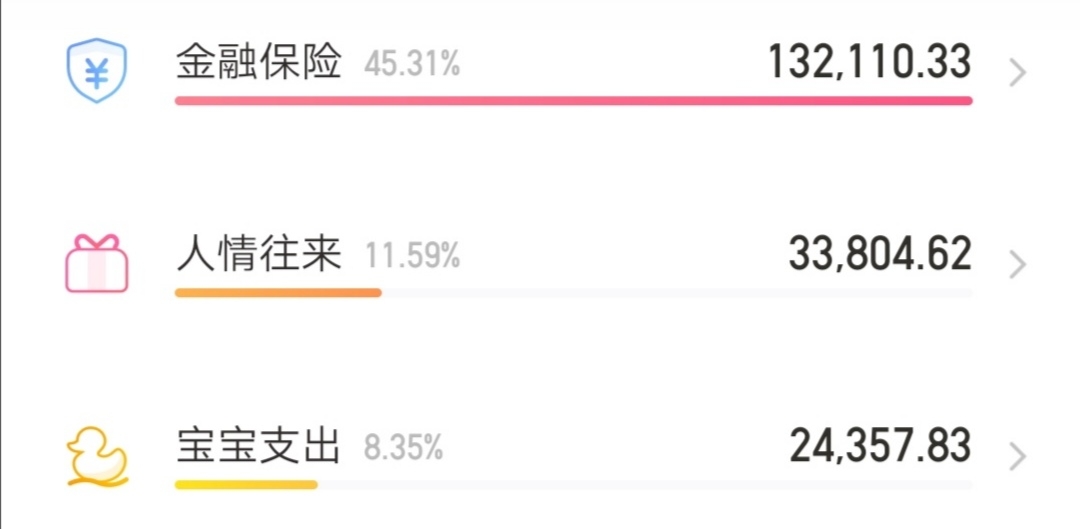Select the yellow 宝宝支出 progress bar

tap(247, 485)
